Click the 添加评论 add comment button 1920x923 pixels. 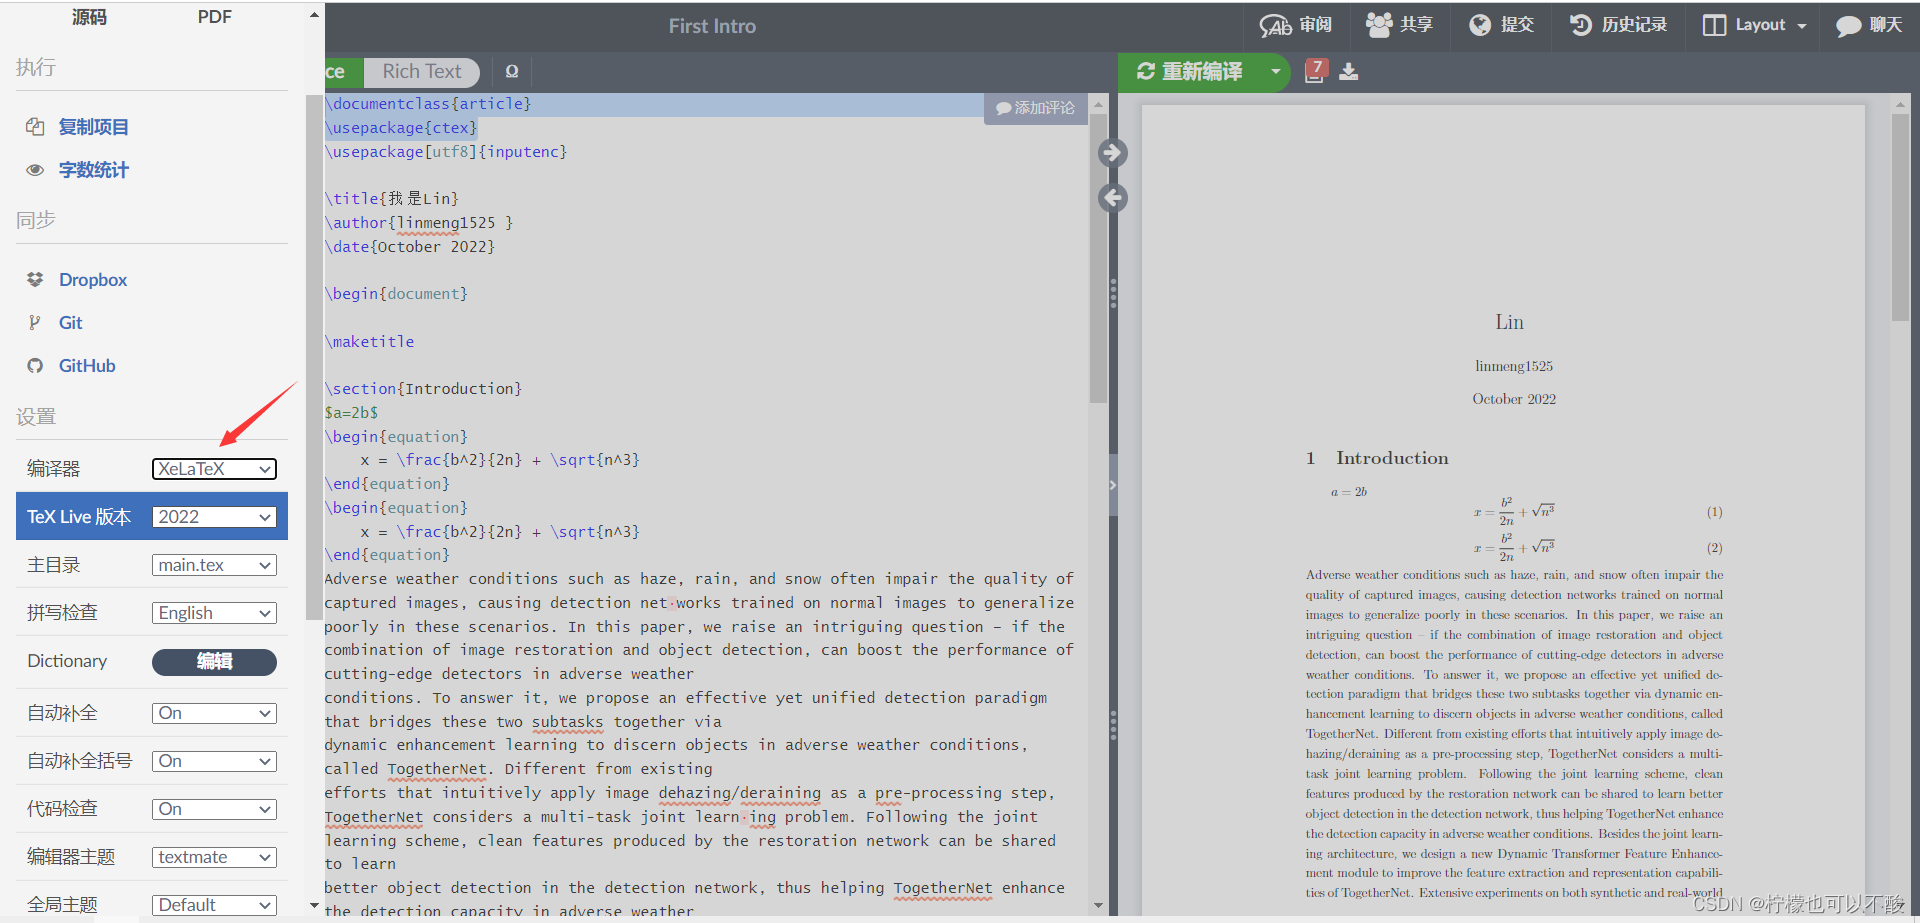[1035, 108]
